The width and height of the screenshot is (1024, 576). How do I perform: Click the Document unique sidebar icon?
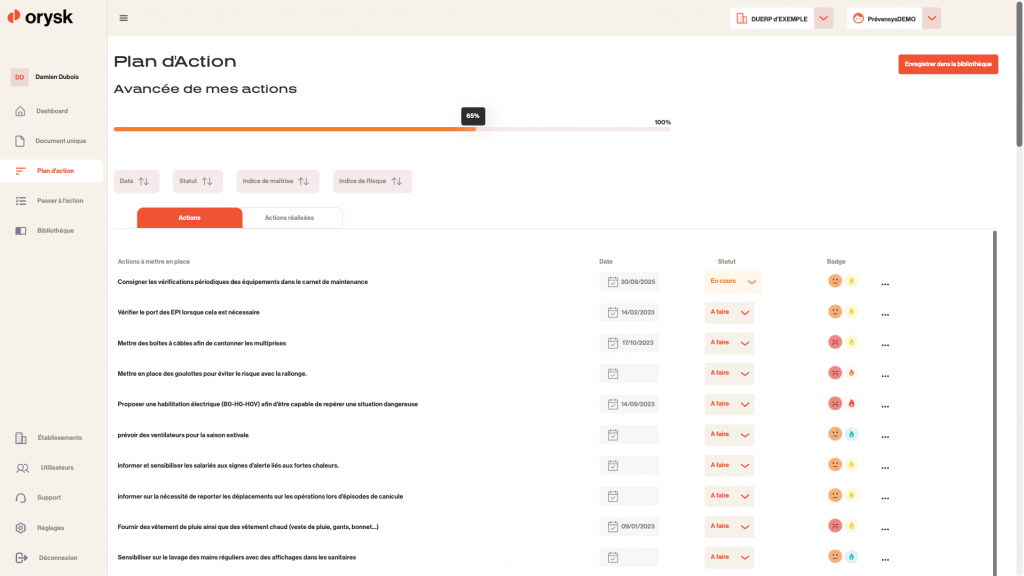coord(20,141)
